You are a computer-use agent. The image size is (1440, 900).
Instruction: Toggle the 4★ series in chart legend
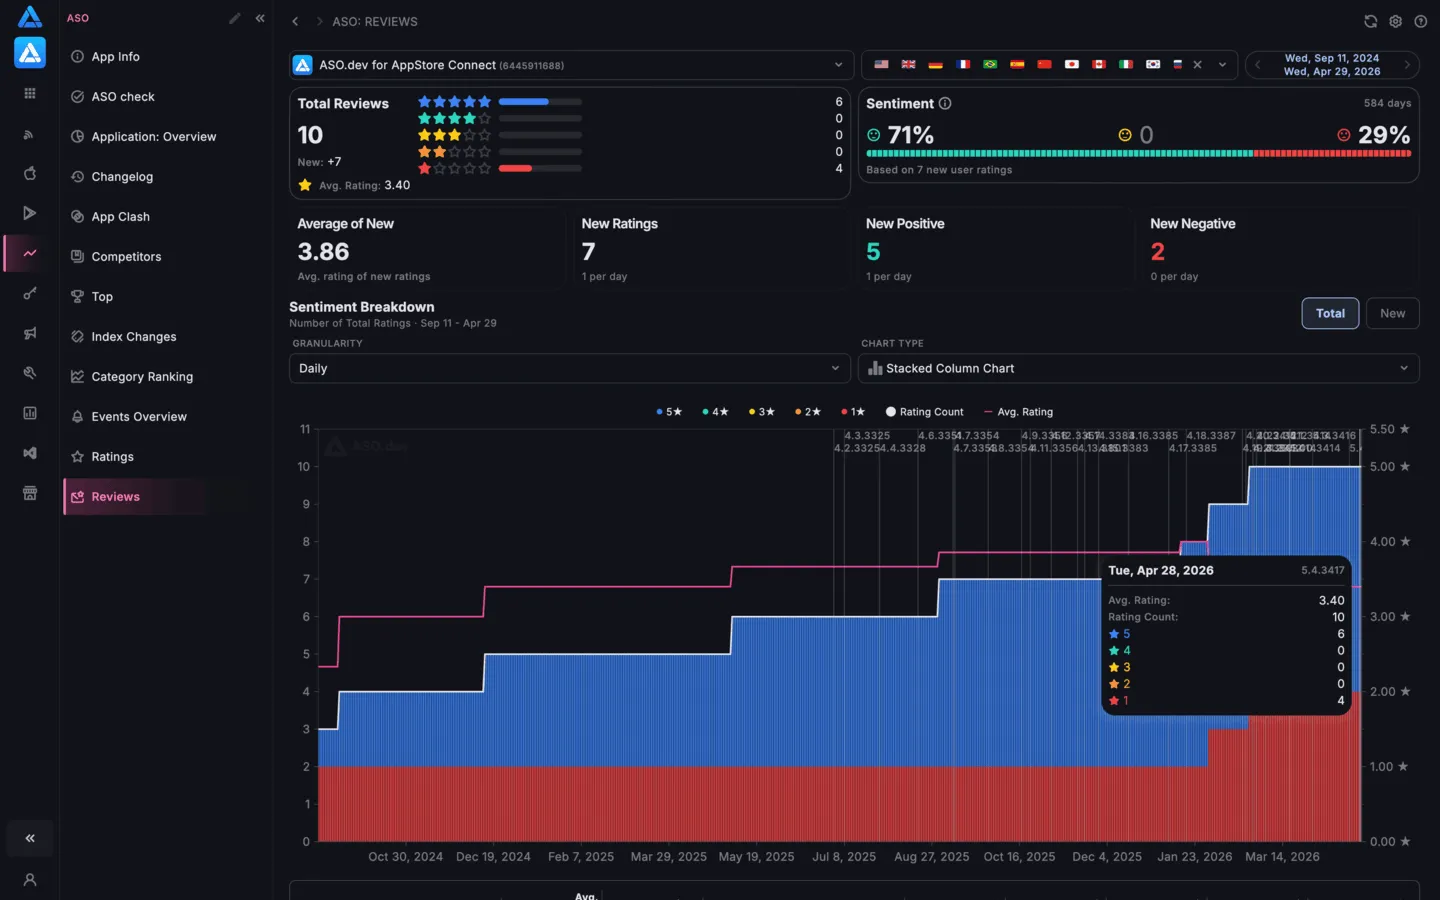(x=715, y=412)
